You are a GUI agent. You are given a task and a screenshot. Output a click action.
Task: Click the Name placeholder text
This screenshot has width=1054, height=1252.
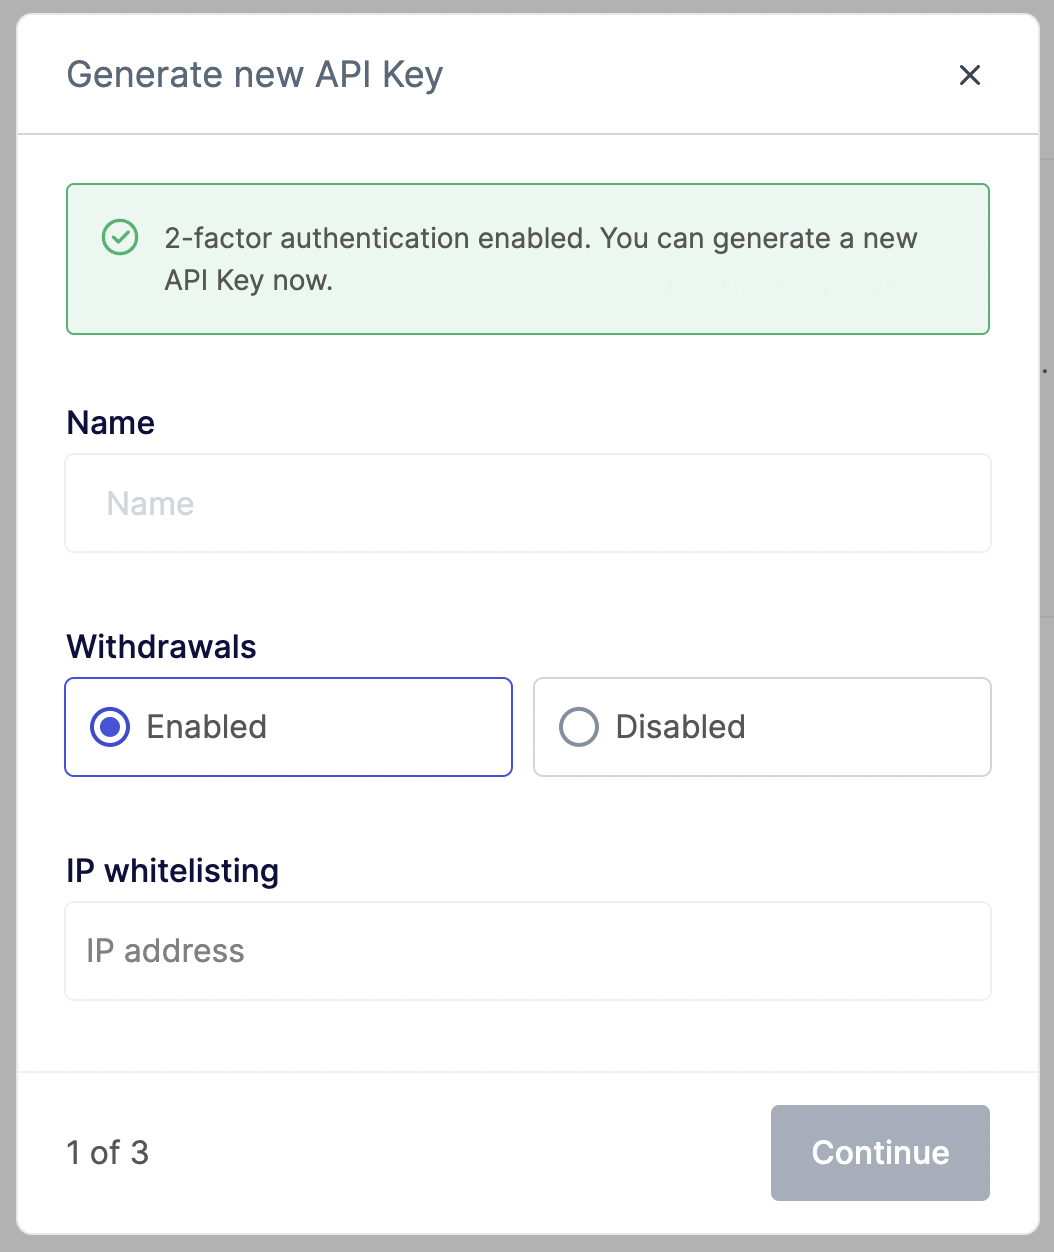click(150, 503)
